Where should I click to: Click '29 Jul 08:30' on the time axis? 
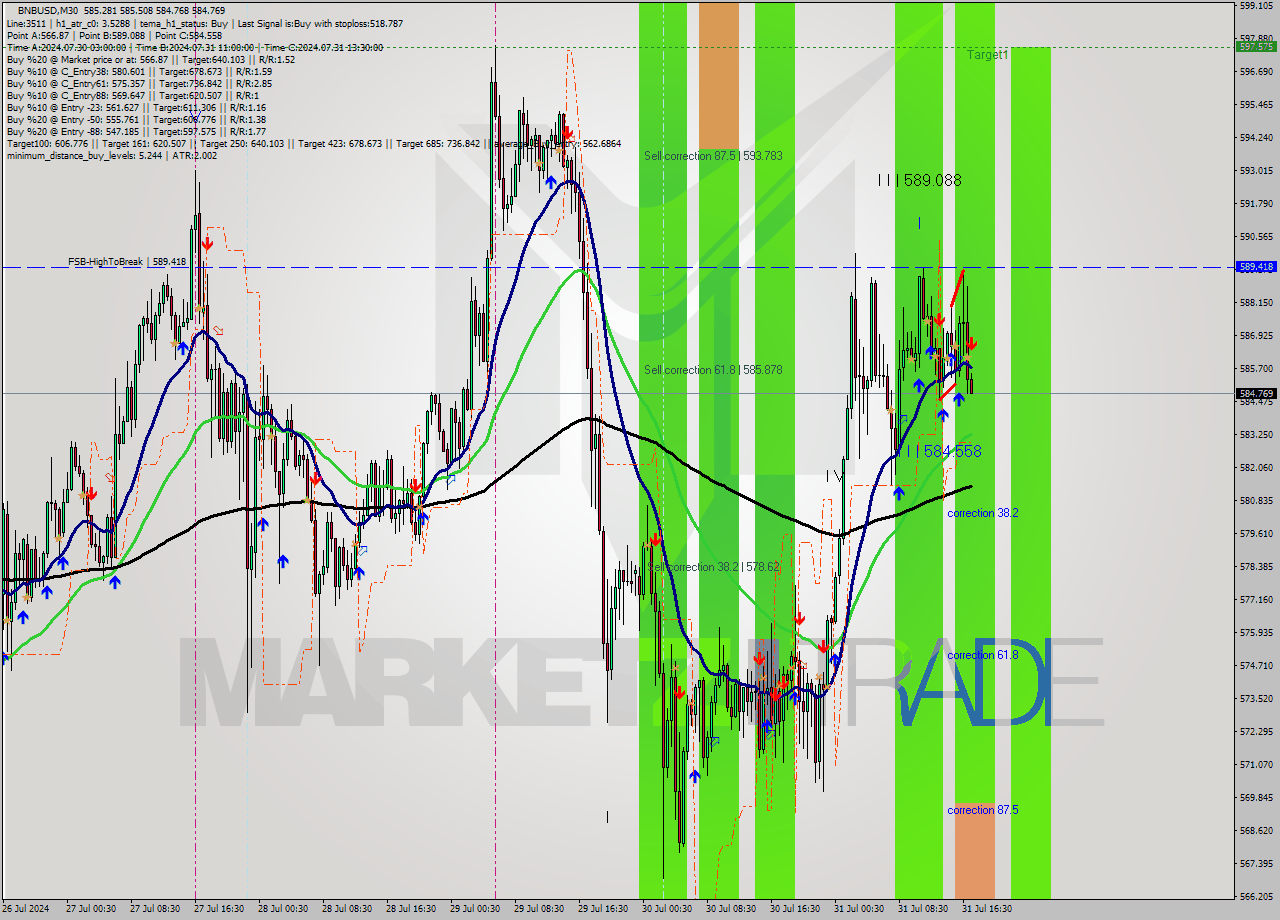pyautogui.click(x=539, y=909)
